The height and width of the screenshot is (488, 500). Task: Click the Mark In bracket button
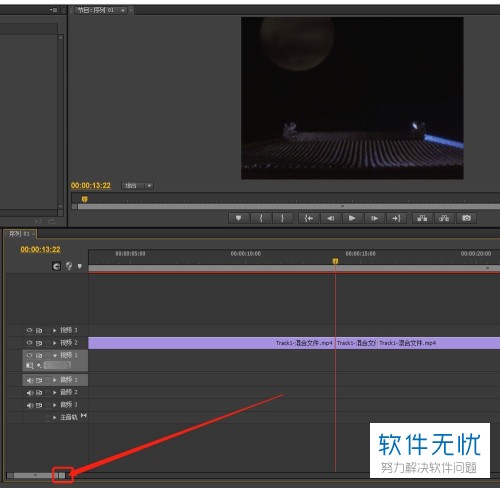(x=261, y=218)
